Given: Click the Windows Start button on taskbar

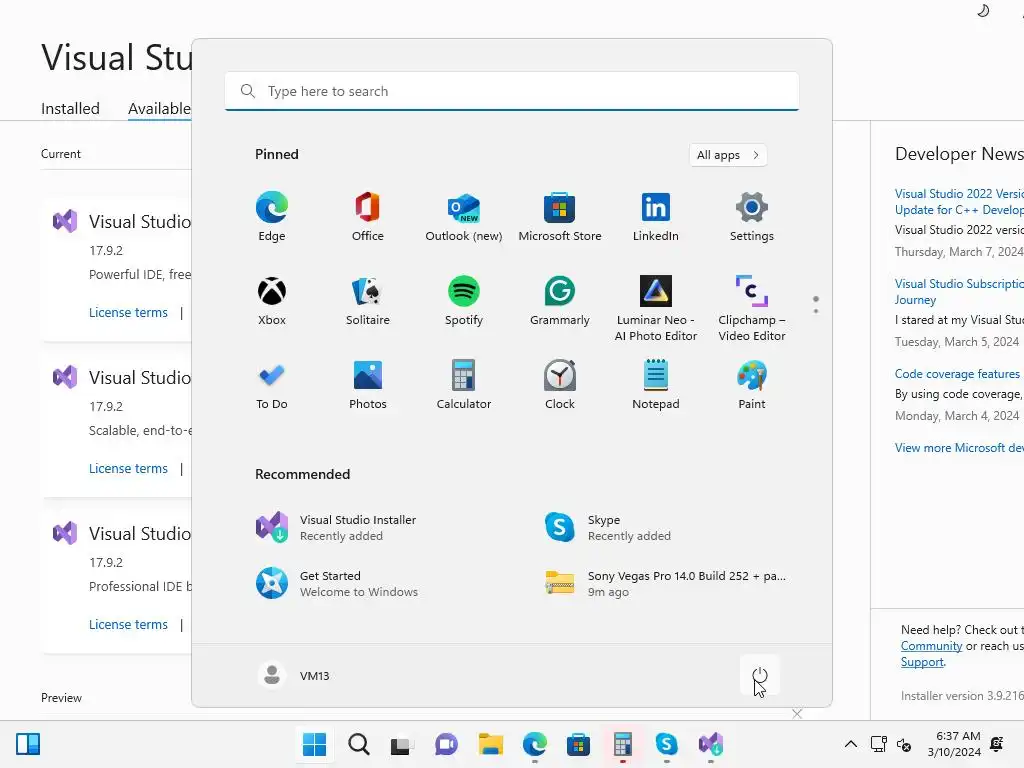Looking at the screenshot, I should coord(314,744).
